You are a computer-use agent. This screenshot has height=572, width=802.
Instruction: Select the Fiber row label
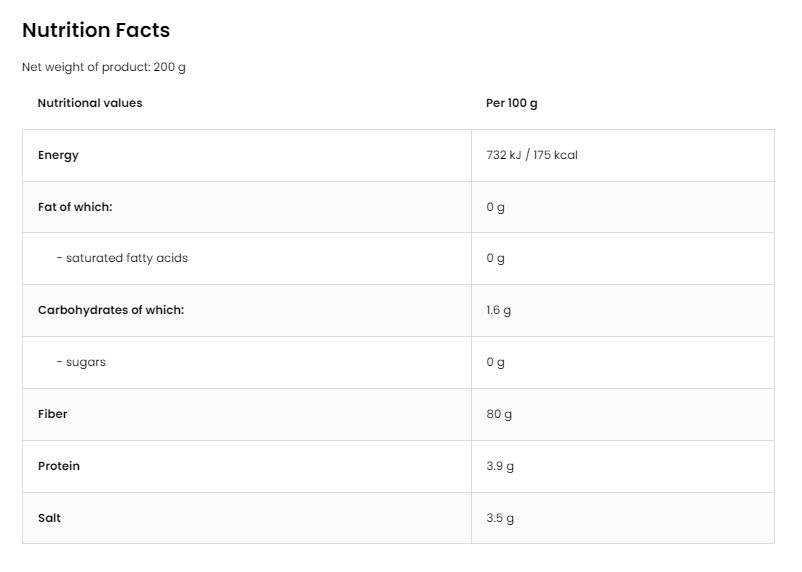click(x=53, y=414)
